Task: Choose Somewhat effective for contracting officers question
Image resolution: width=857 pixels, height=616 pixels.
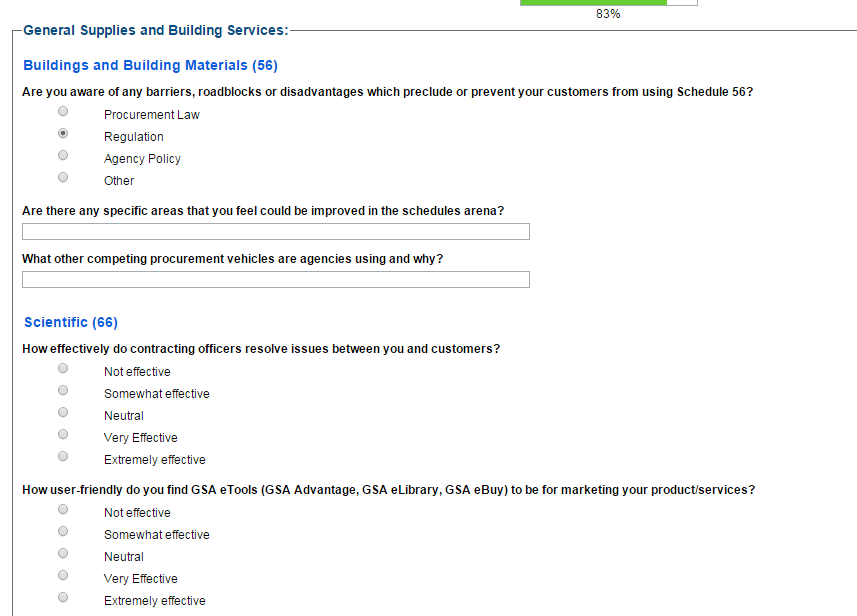Action: [x=63, y=390]
